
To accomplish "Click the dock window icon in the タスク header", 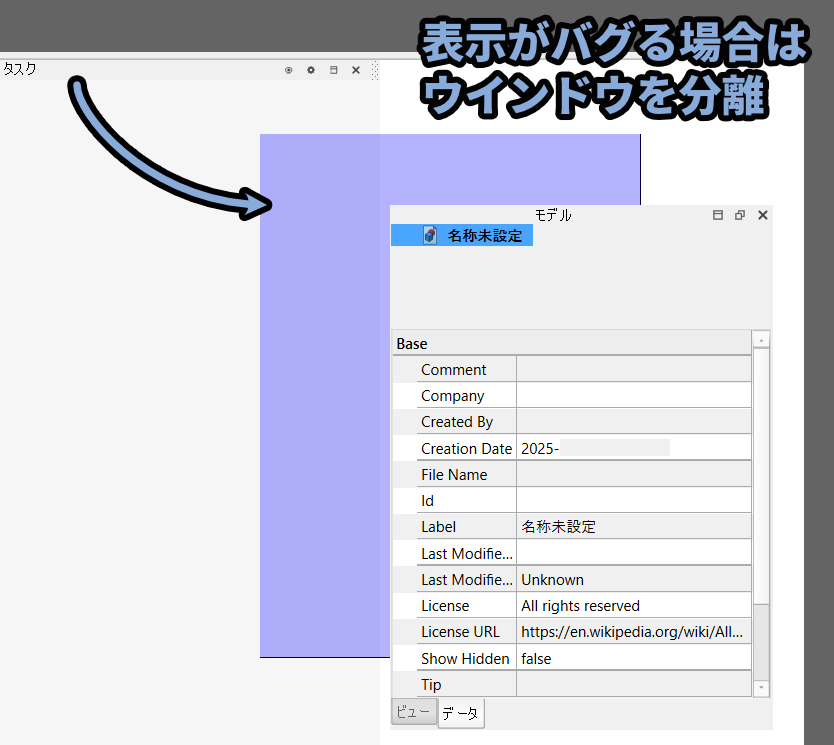I will (333, 70).
